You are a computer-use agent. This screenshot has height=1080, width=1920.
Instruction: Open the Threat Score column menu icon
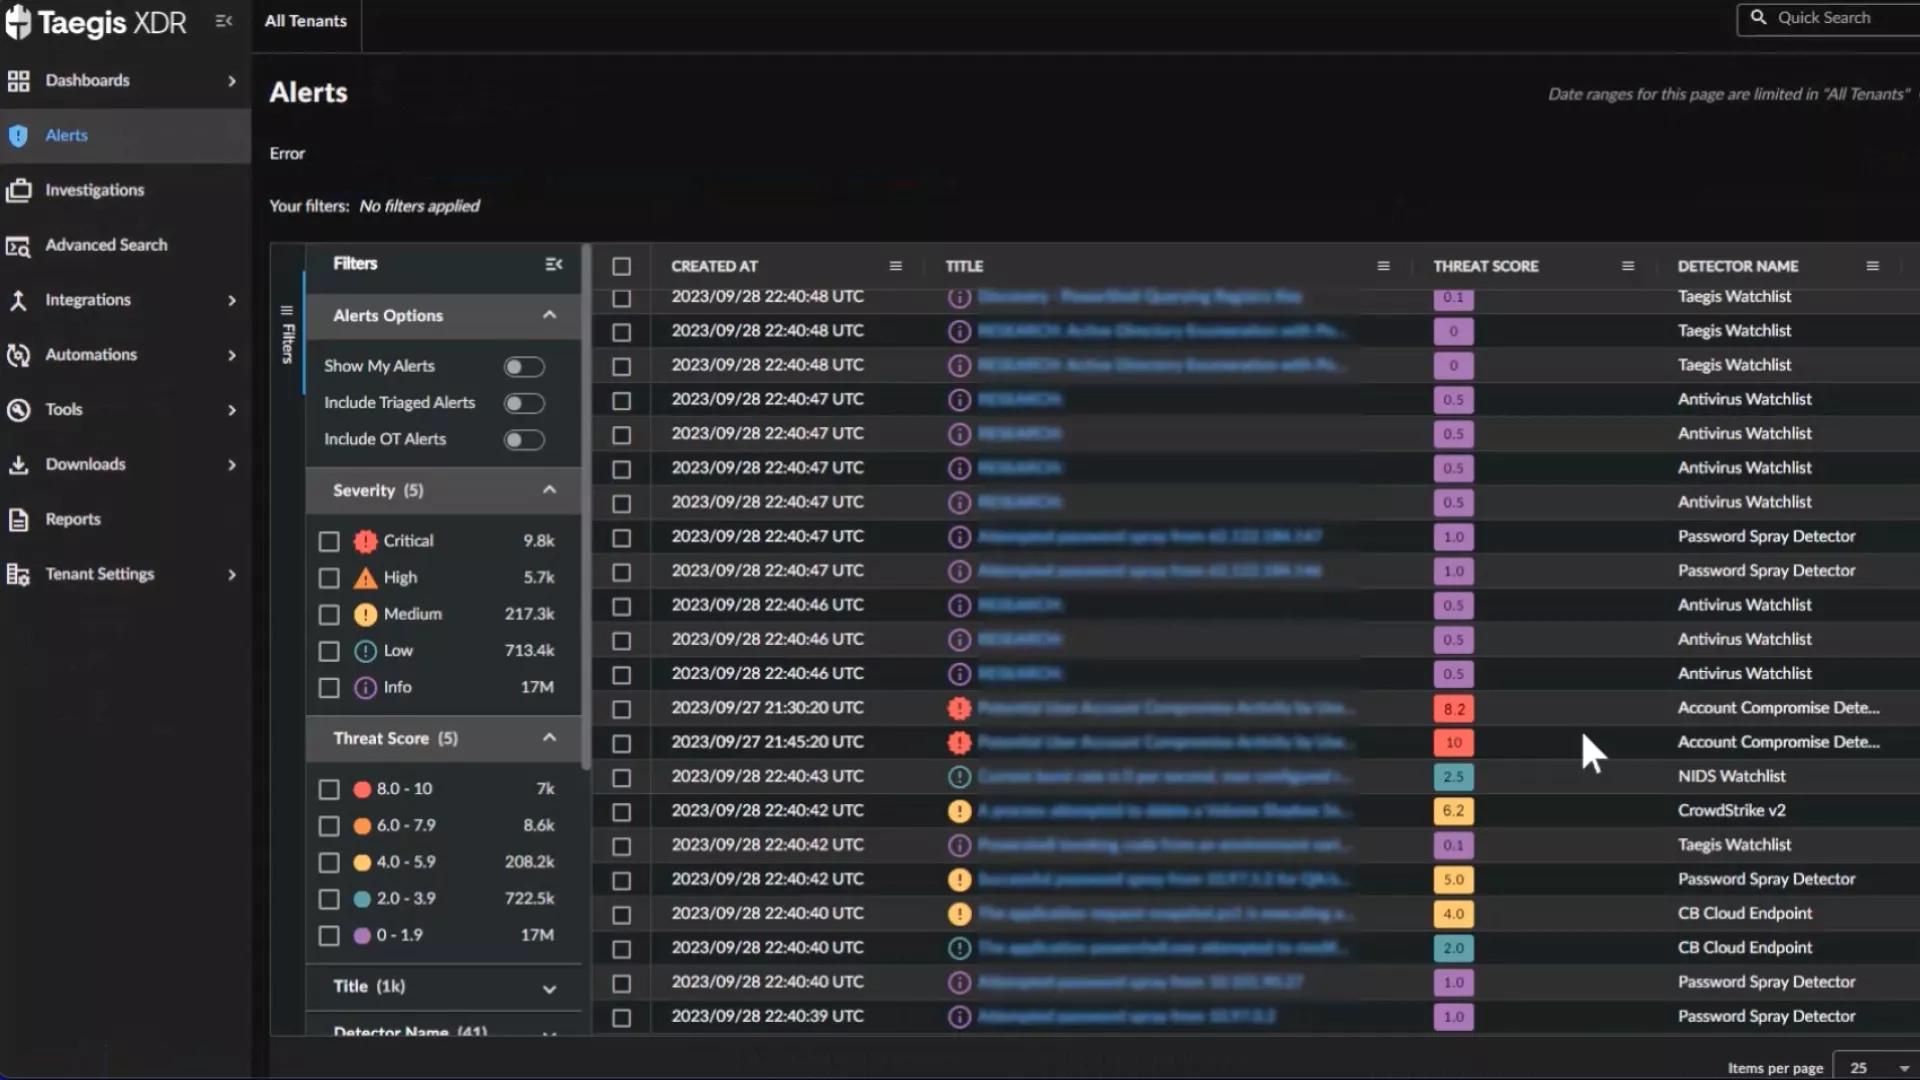pos(1627,266)
